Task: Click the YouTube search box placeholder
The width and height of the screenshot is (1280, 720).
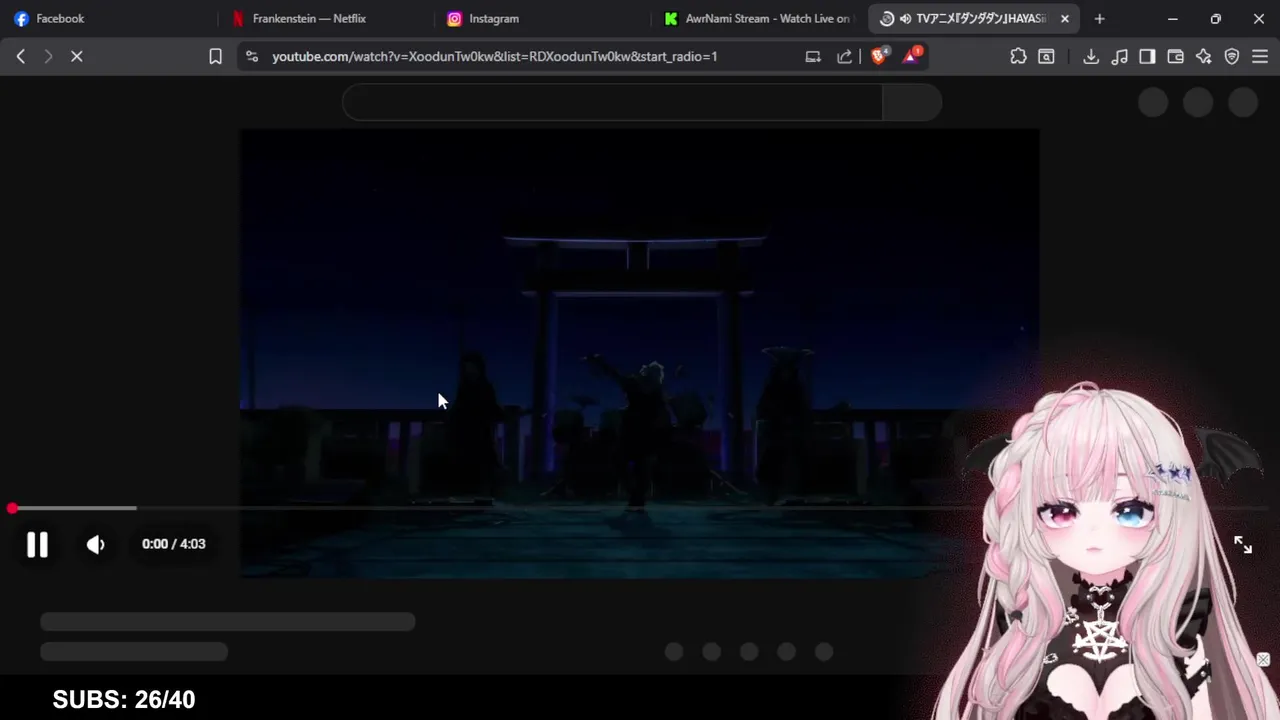Action: pos(612,102)
